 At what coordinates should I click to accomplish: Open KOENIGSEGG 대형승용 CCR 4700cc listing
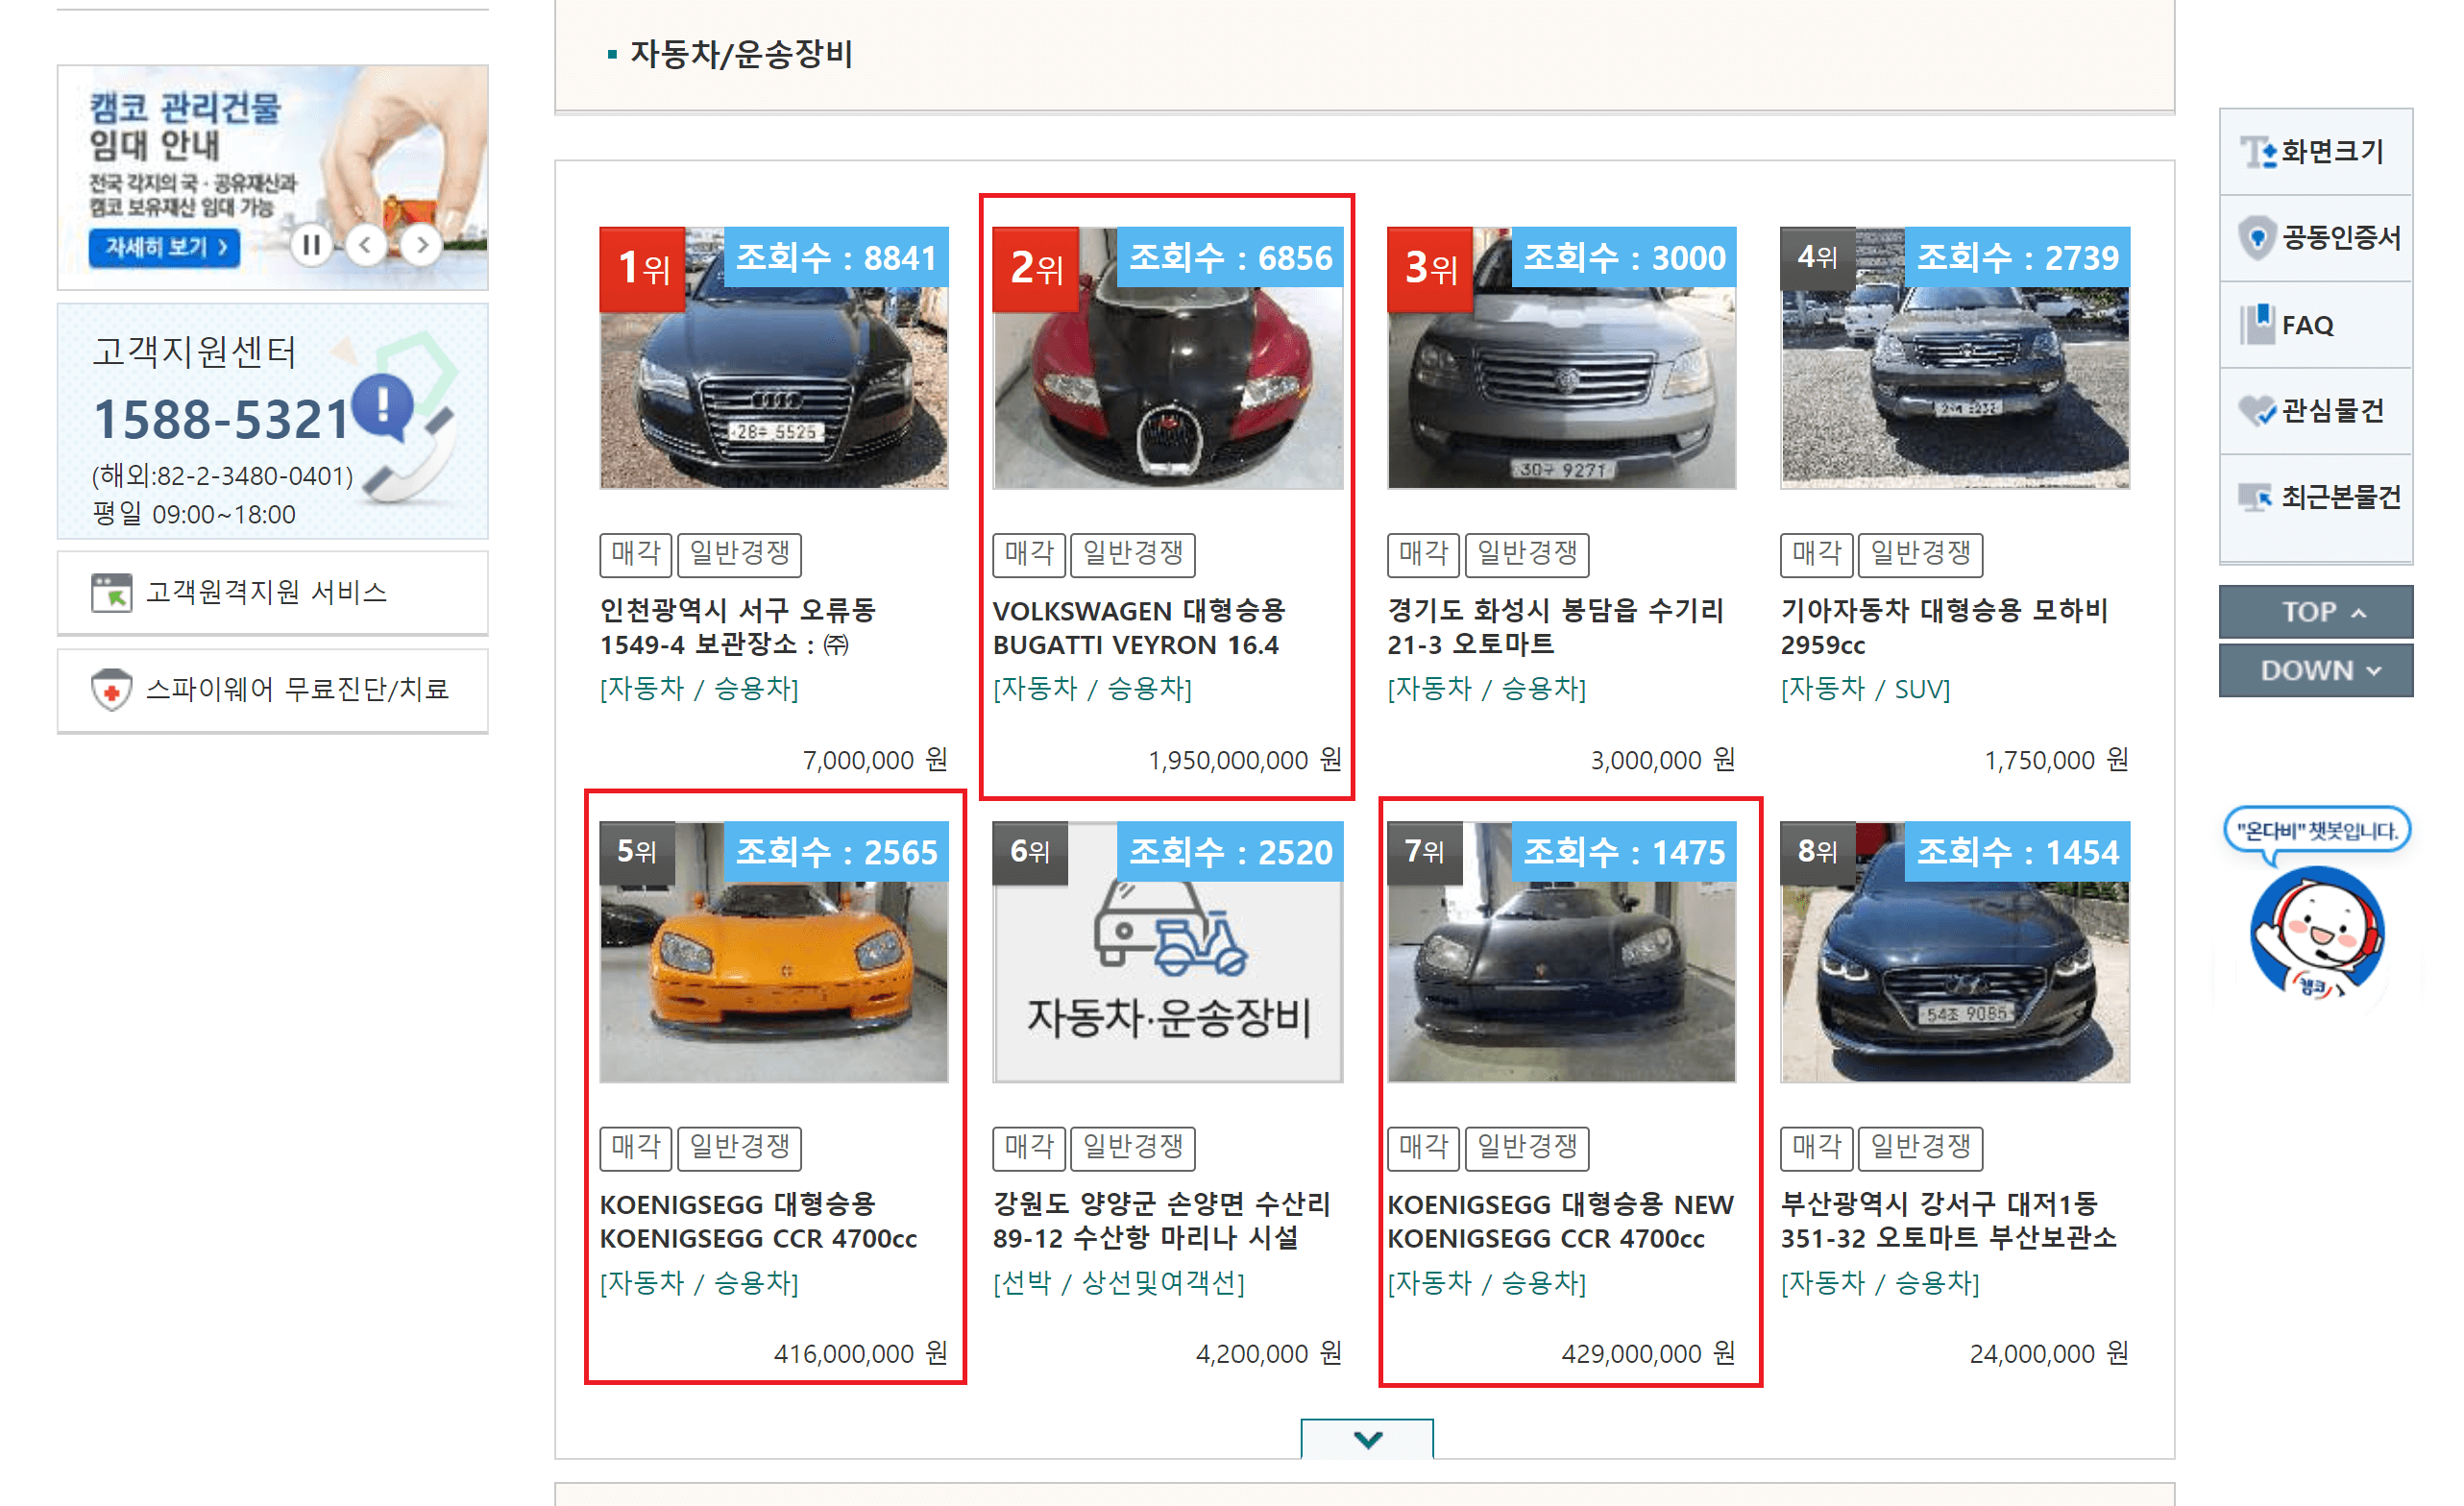758,1221
